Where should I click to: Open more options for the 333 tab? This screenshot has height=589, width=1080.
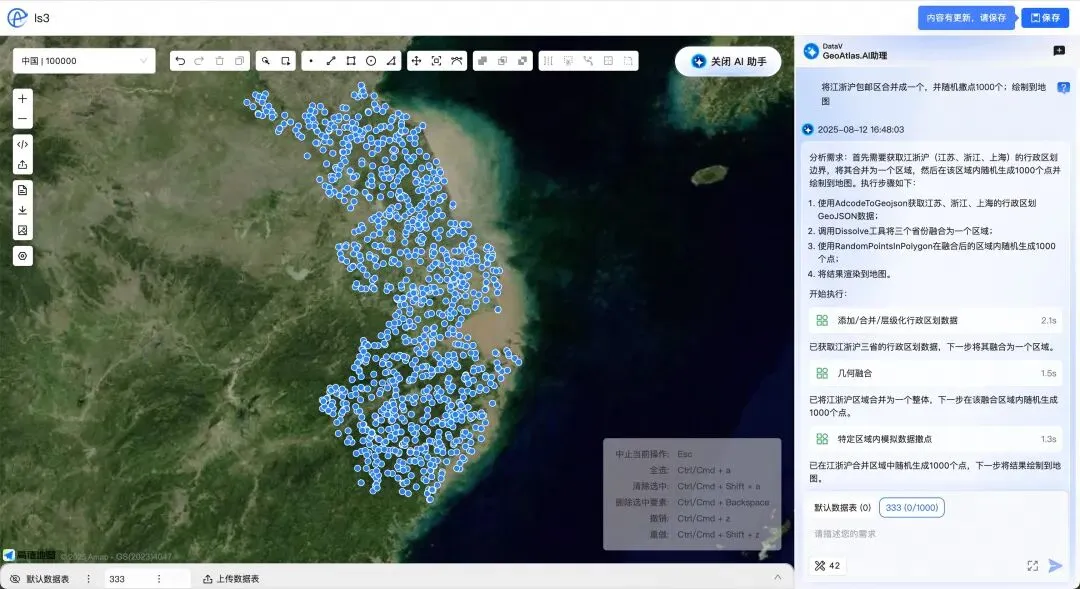click(159, 579)
